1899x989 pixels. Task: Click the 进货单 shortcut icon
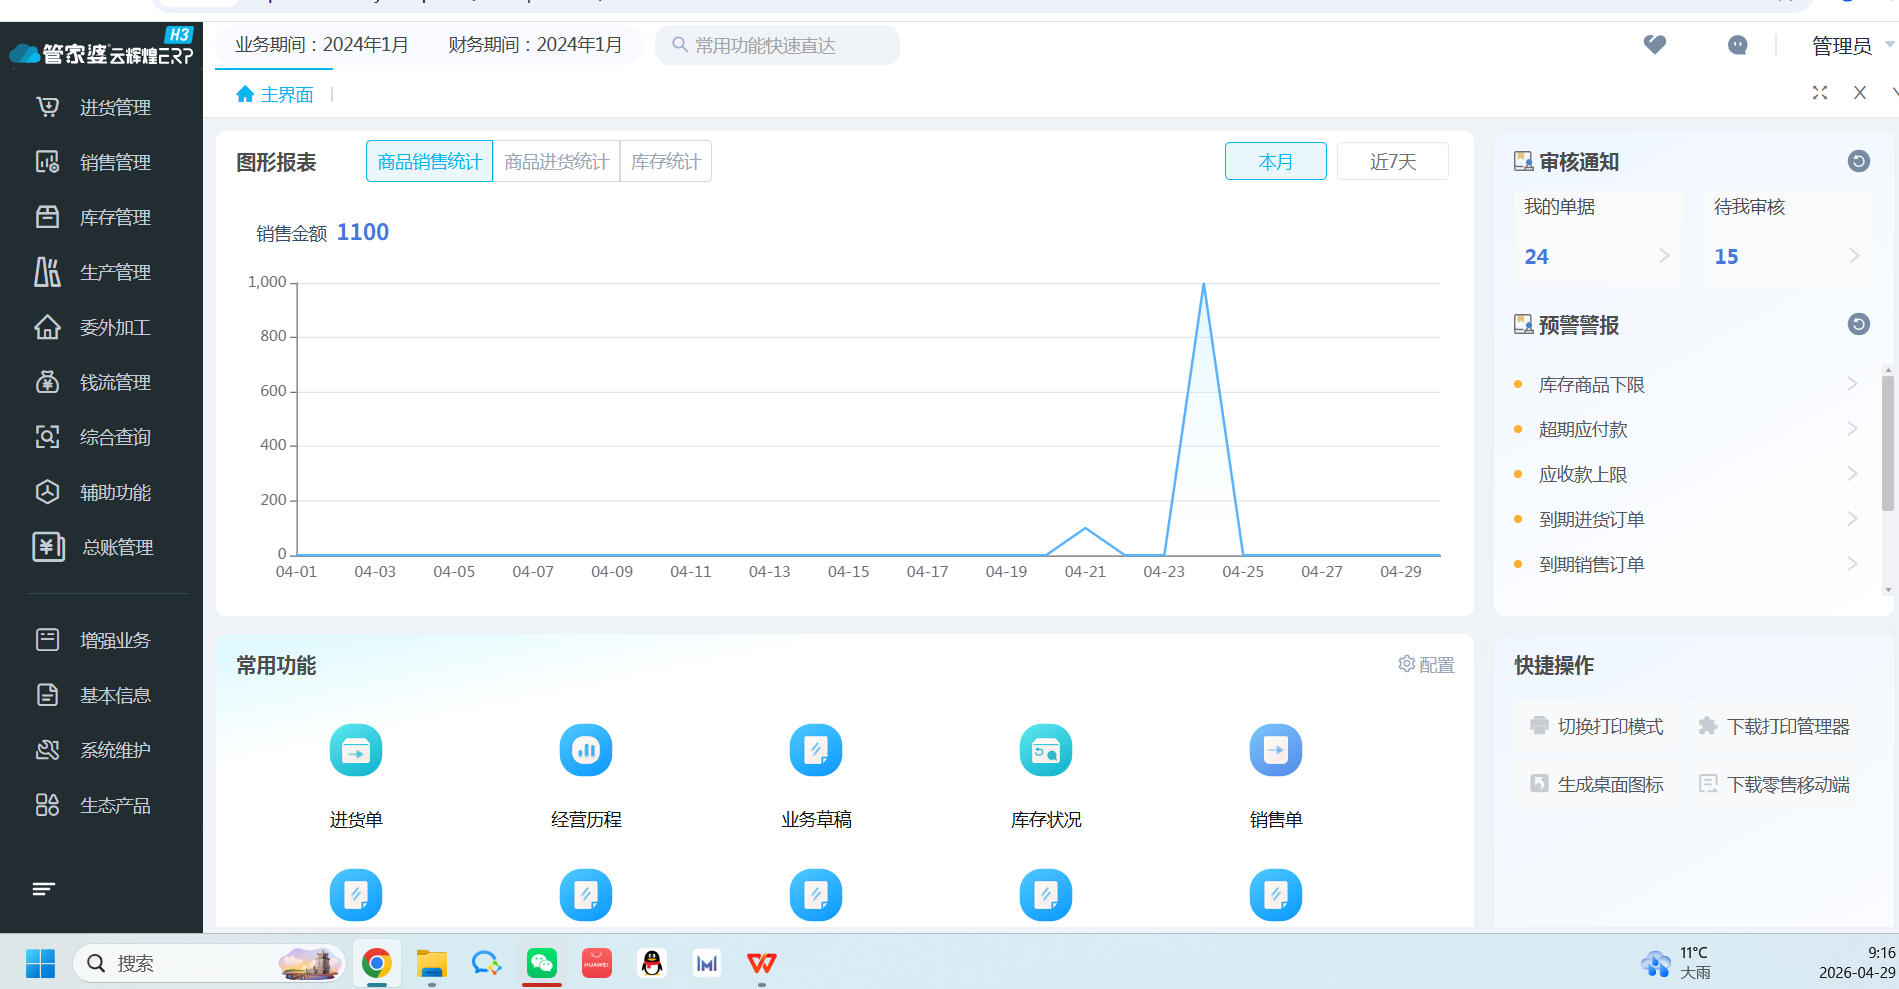[356, 750]
